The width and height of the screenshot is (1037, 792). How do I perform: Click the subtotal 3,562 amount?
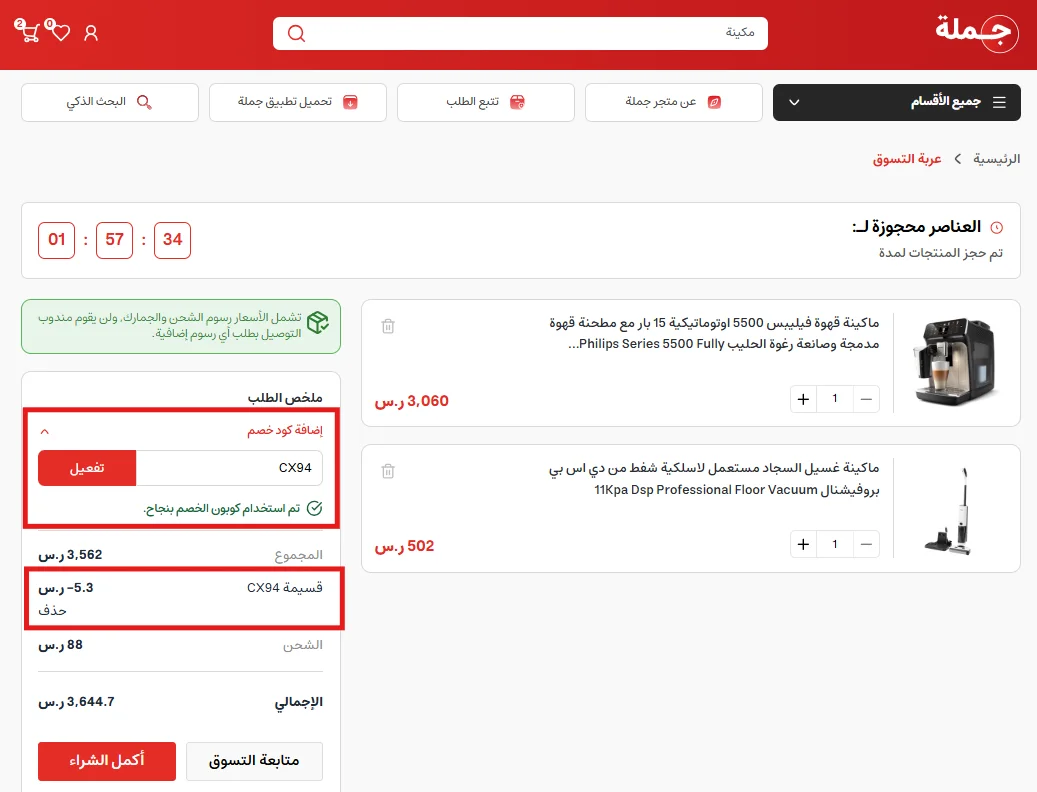pyautogui.click(x=70, y=555)
